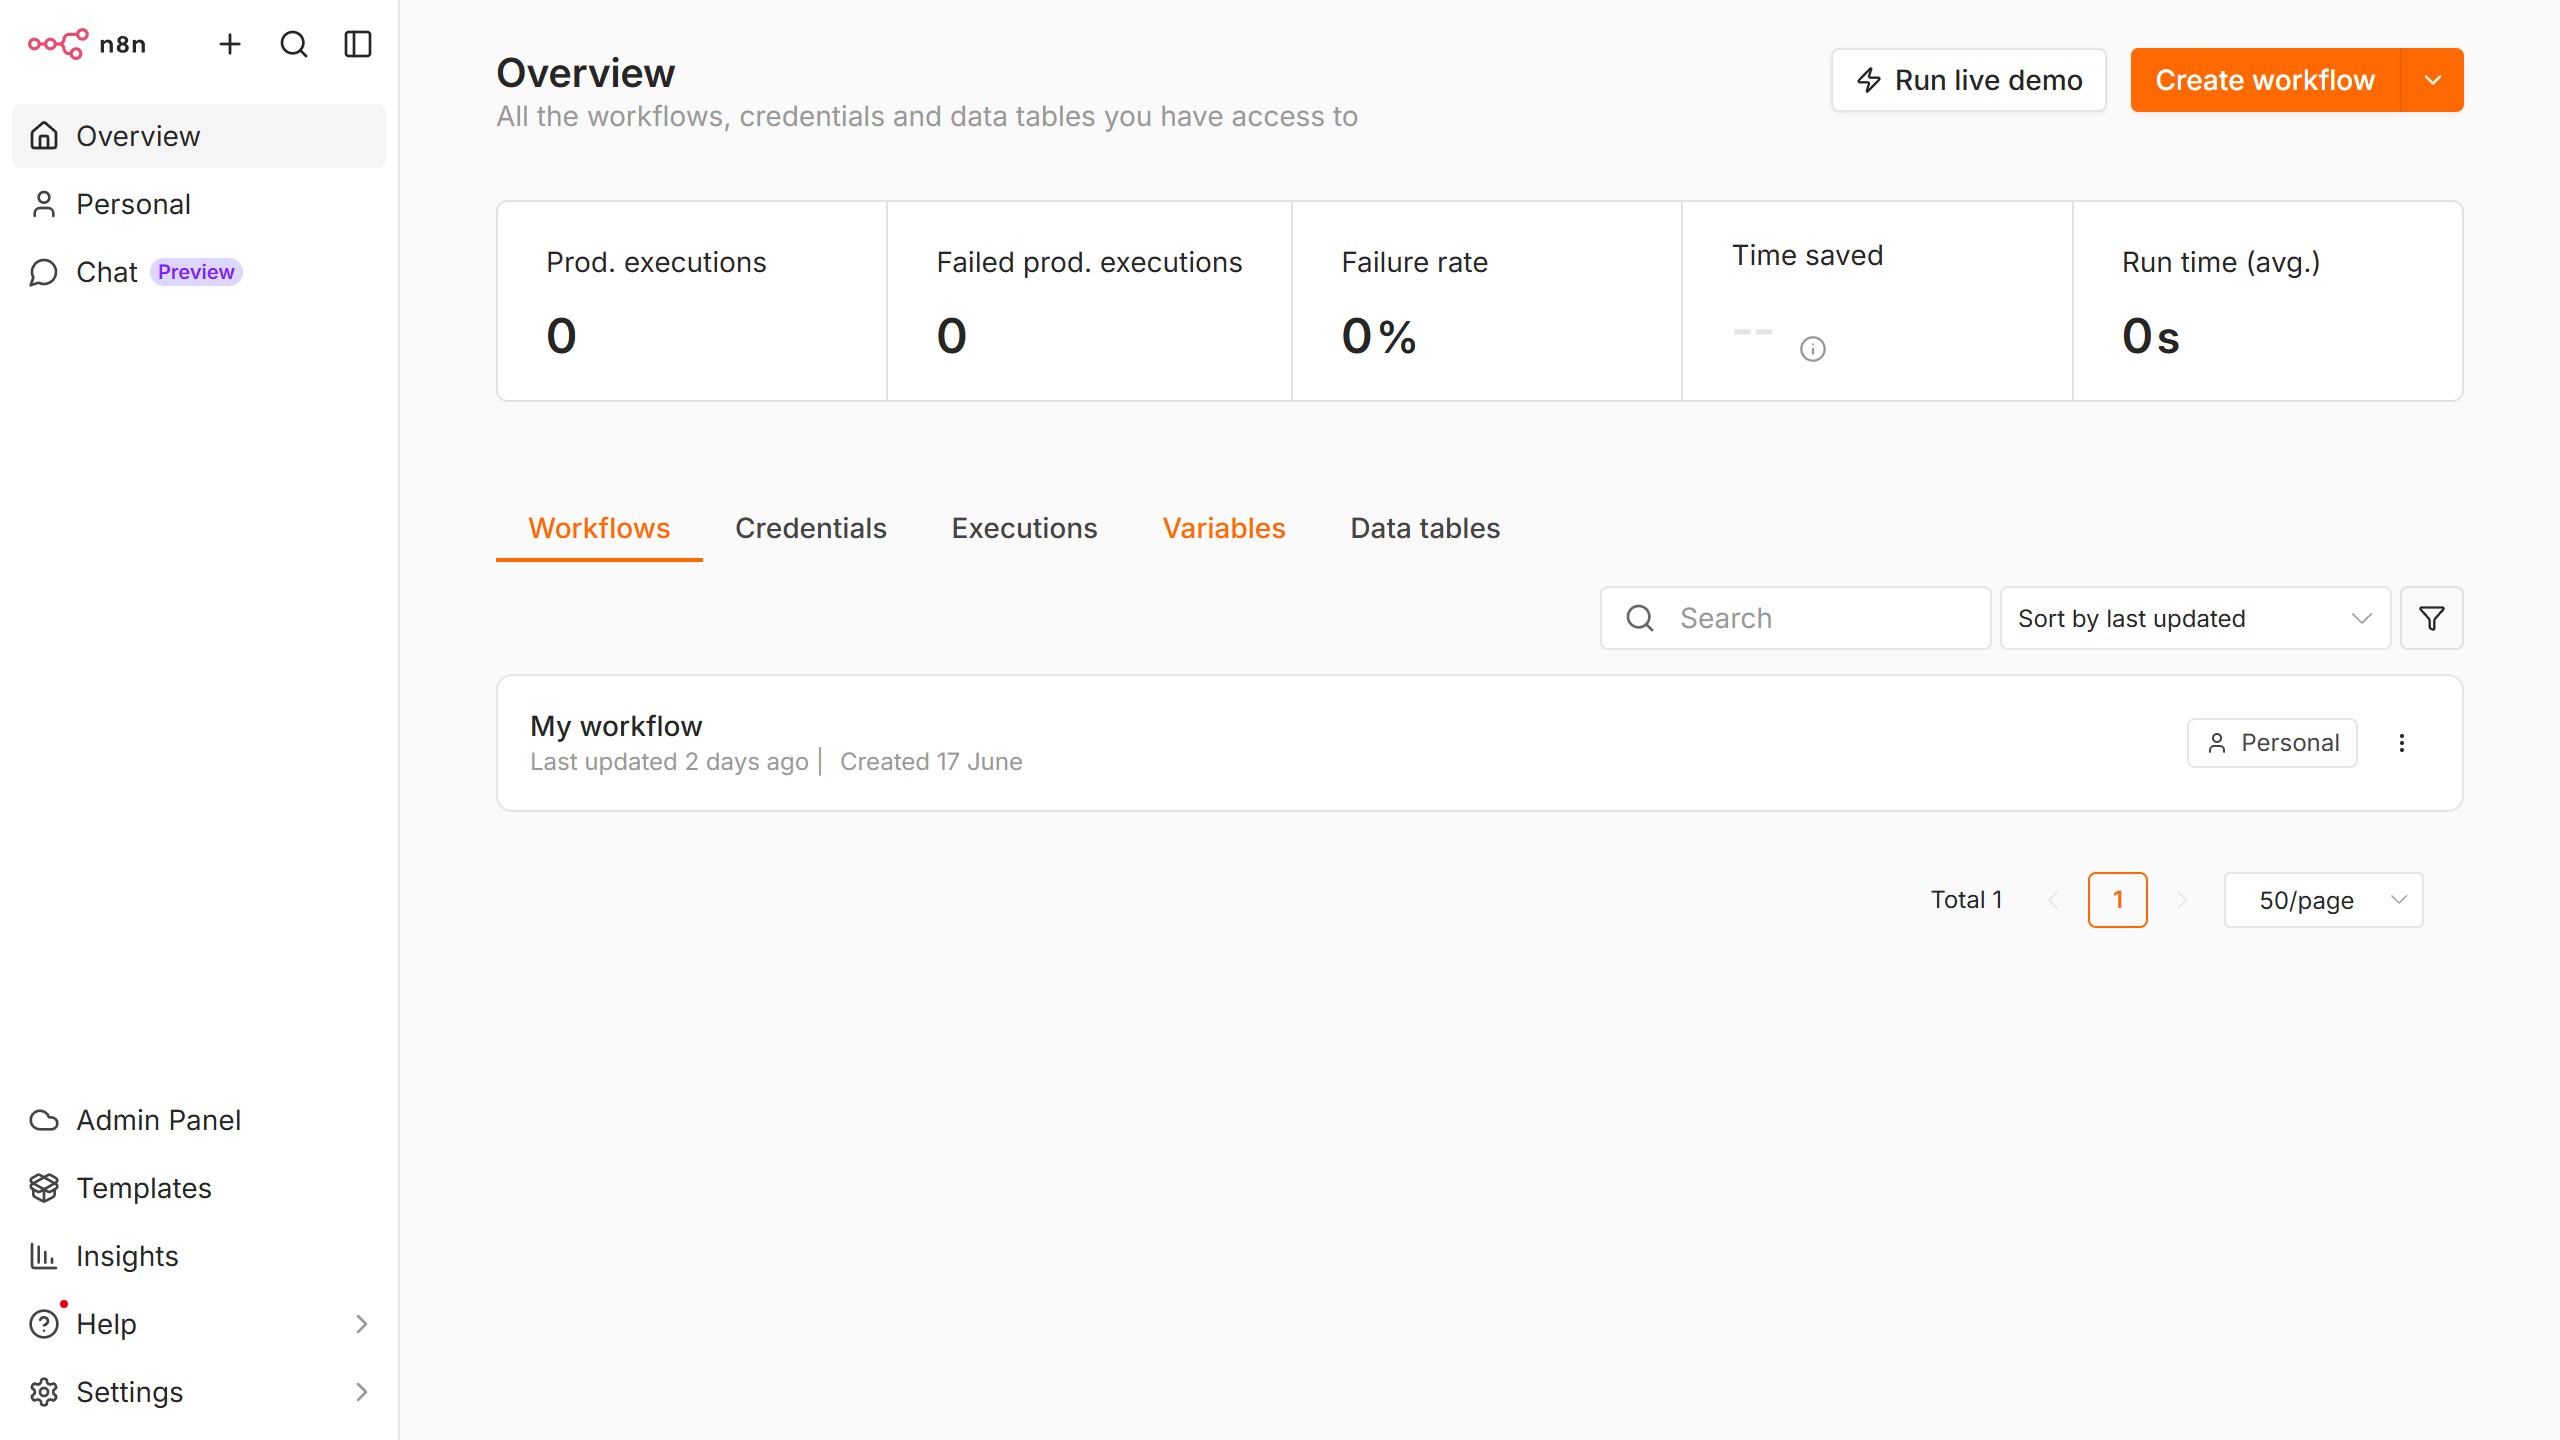Click the lightning bolt on Run live demo

coord(1869,80)
